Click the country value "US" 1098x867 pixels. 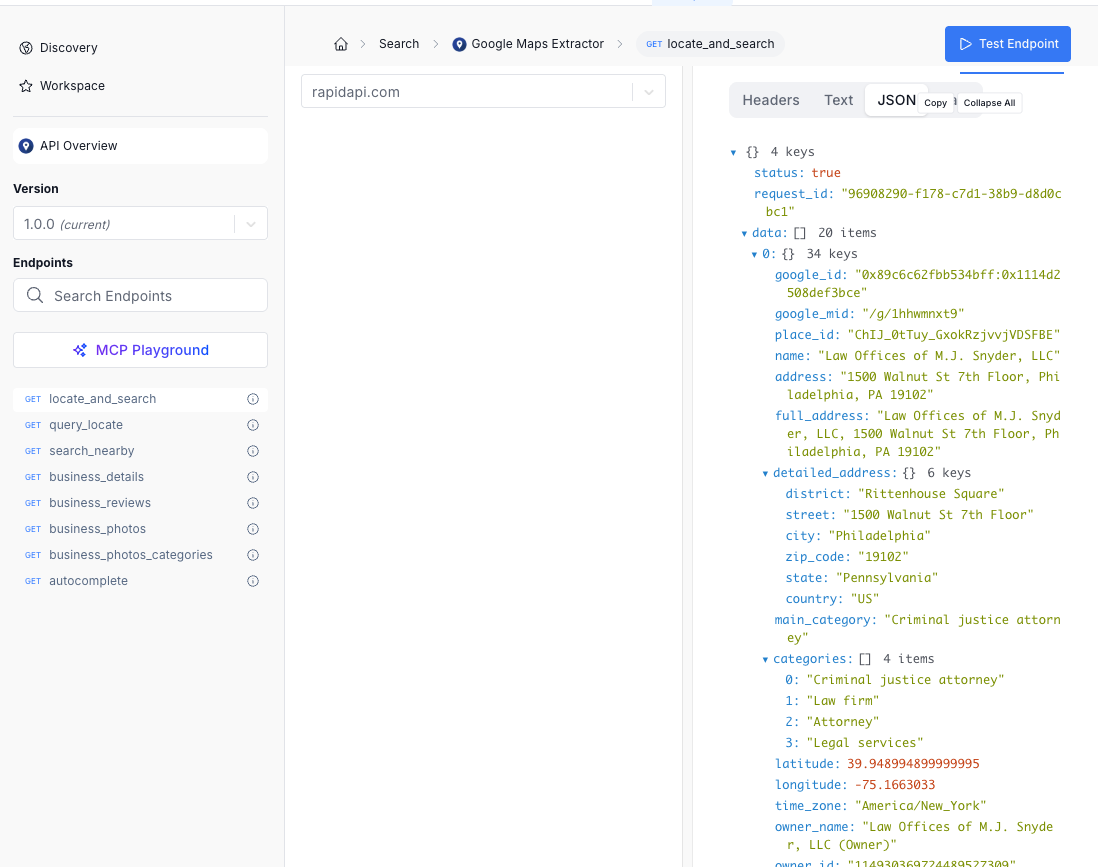click(x=865, y=599)
